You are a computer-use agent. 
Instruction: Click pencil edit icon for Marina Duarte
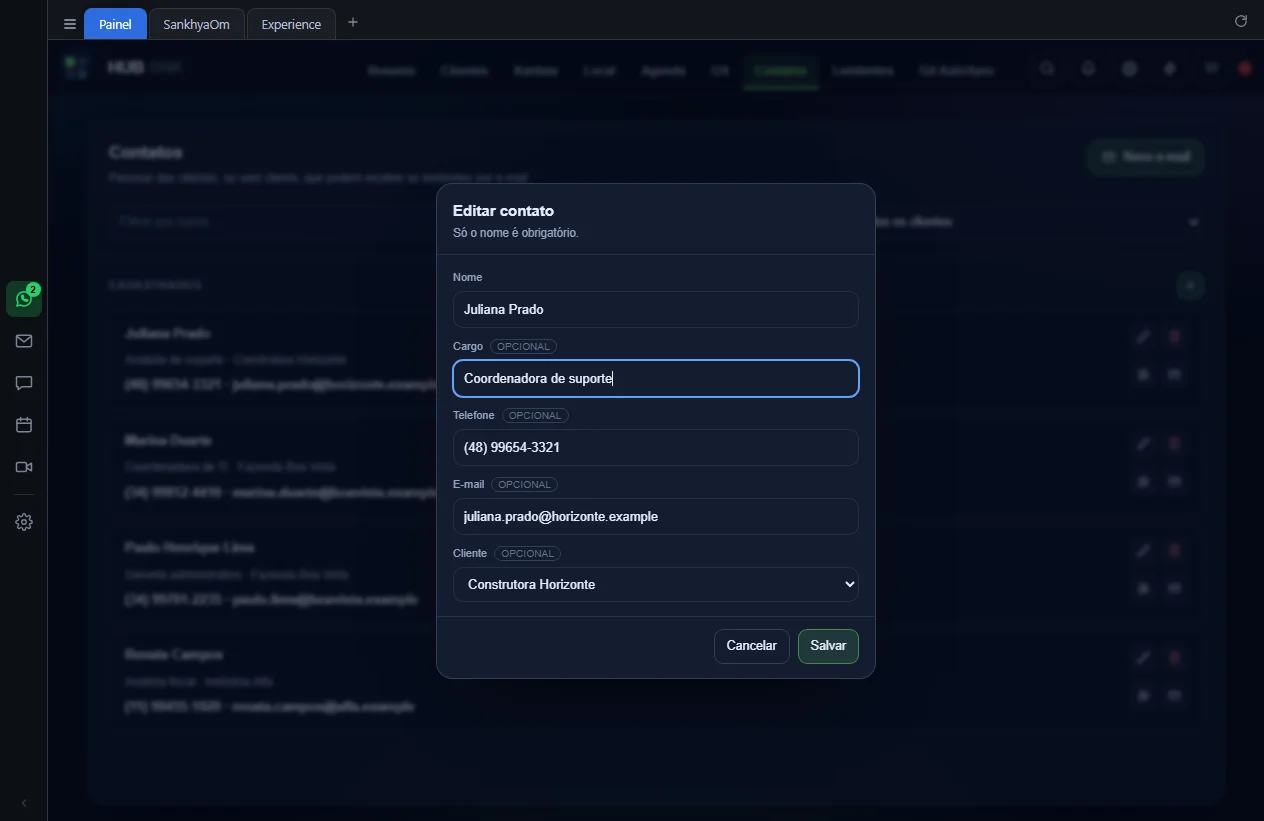(1143, 444)
